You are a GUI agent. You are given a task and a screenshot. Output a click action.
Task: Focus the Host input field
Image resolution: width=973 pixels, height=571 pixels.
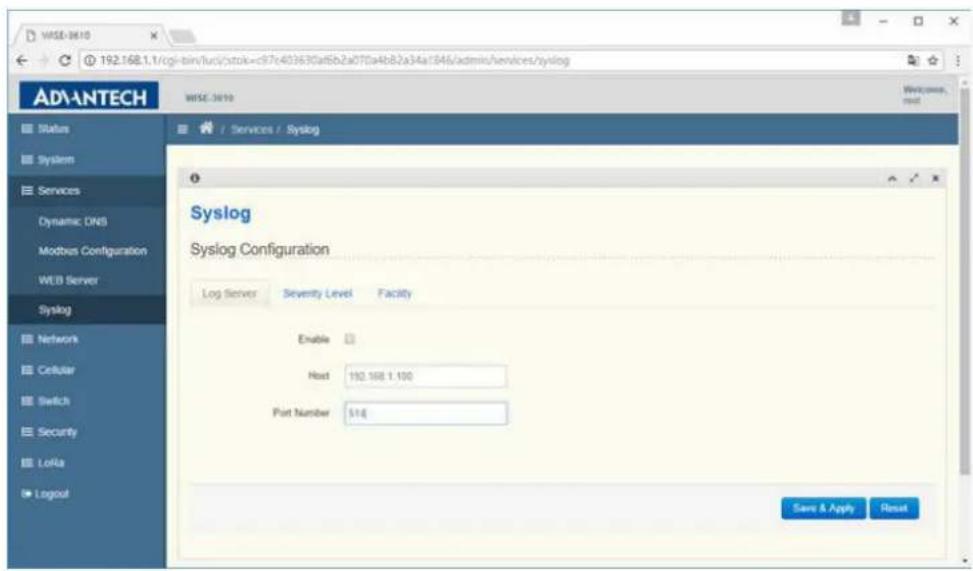coord(426,376)
